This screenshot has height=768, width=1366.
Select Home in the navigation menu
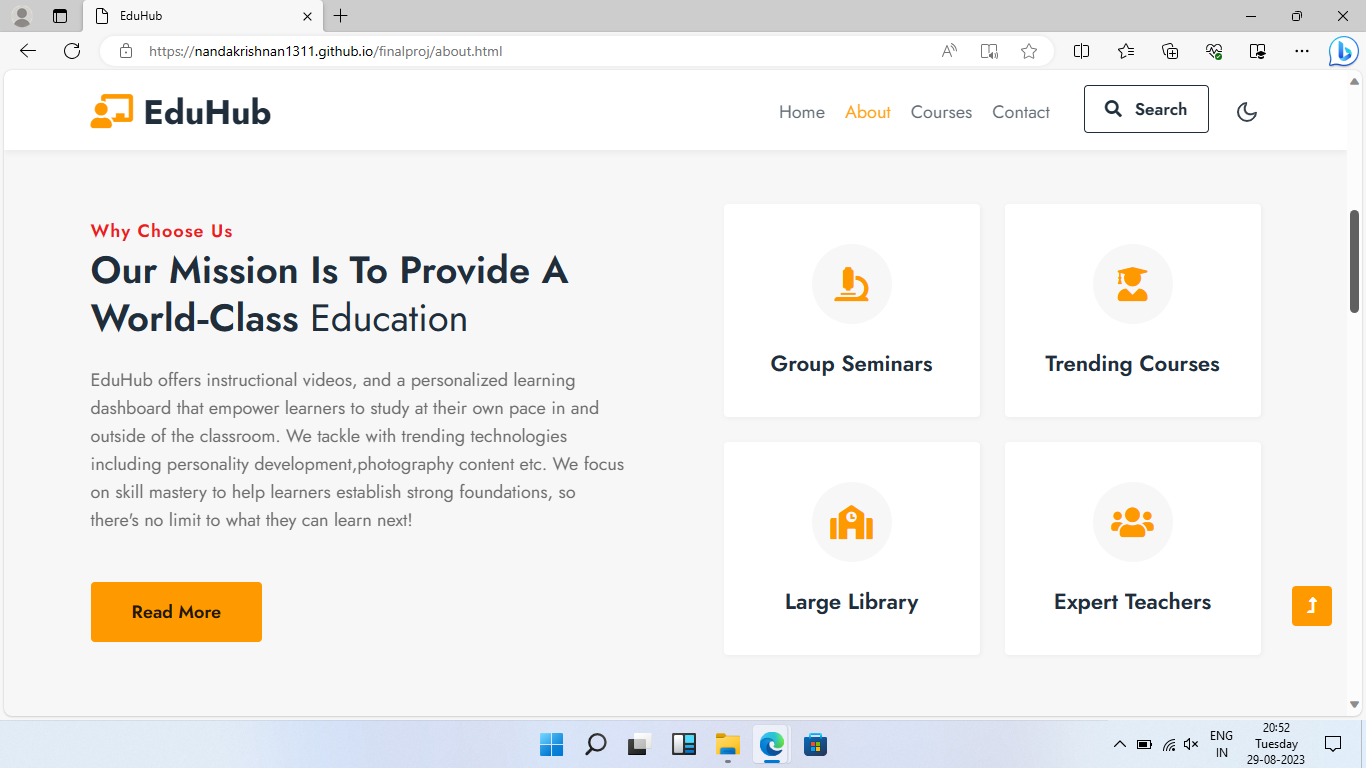[x=801, y=112]
